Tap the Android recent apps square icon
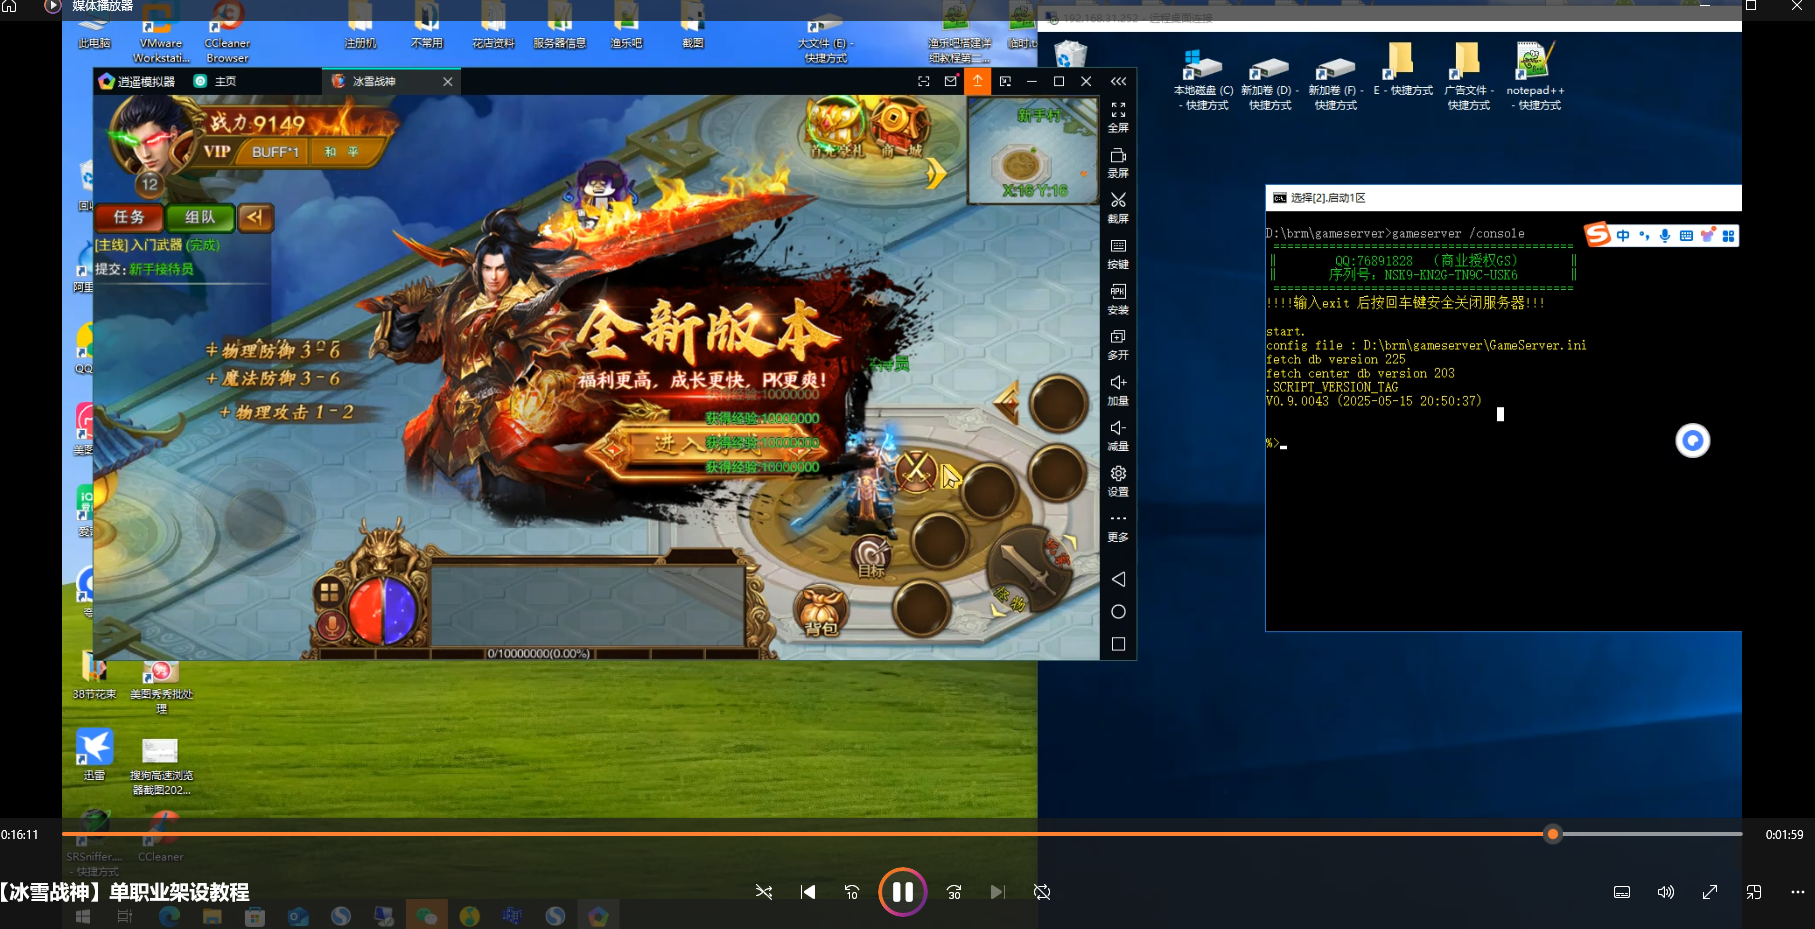Image resolution: width=1815 pixels, height=929 pixels. pyautogui.click(x=1118, y=644)
